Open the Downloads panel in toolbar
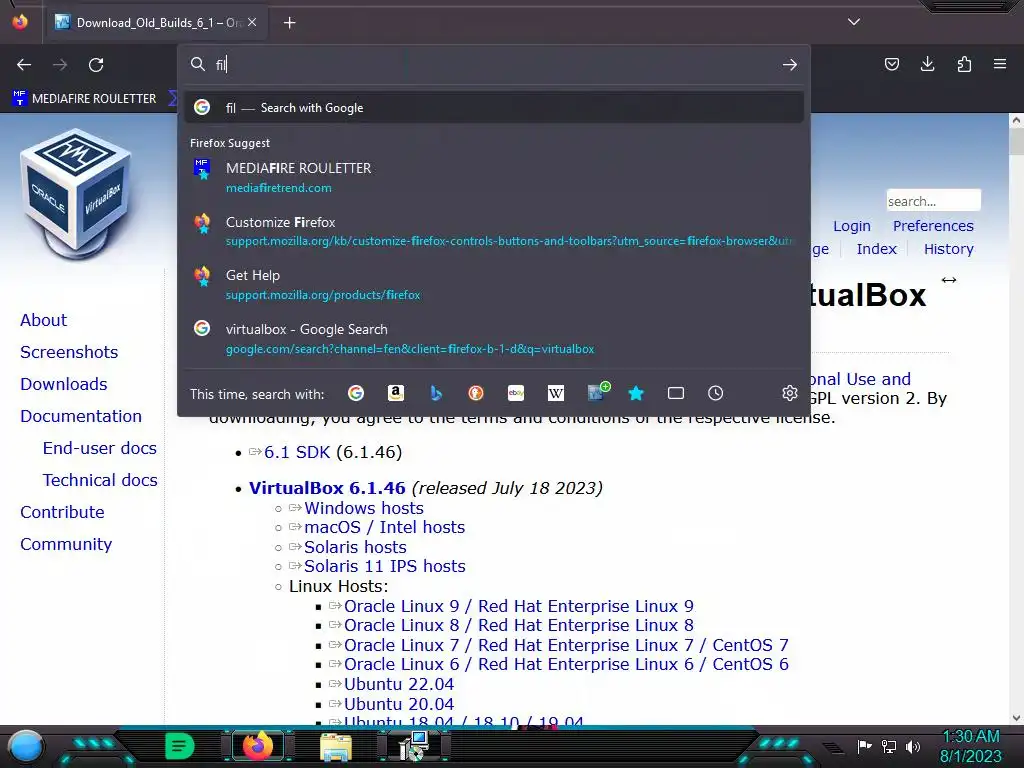The height and width of the screenshot is (768, 1024). click(x=927, y=64)
